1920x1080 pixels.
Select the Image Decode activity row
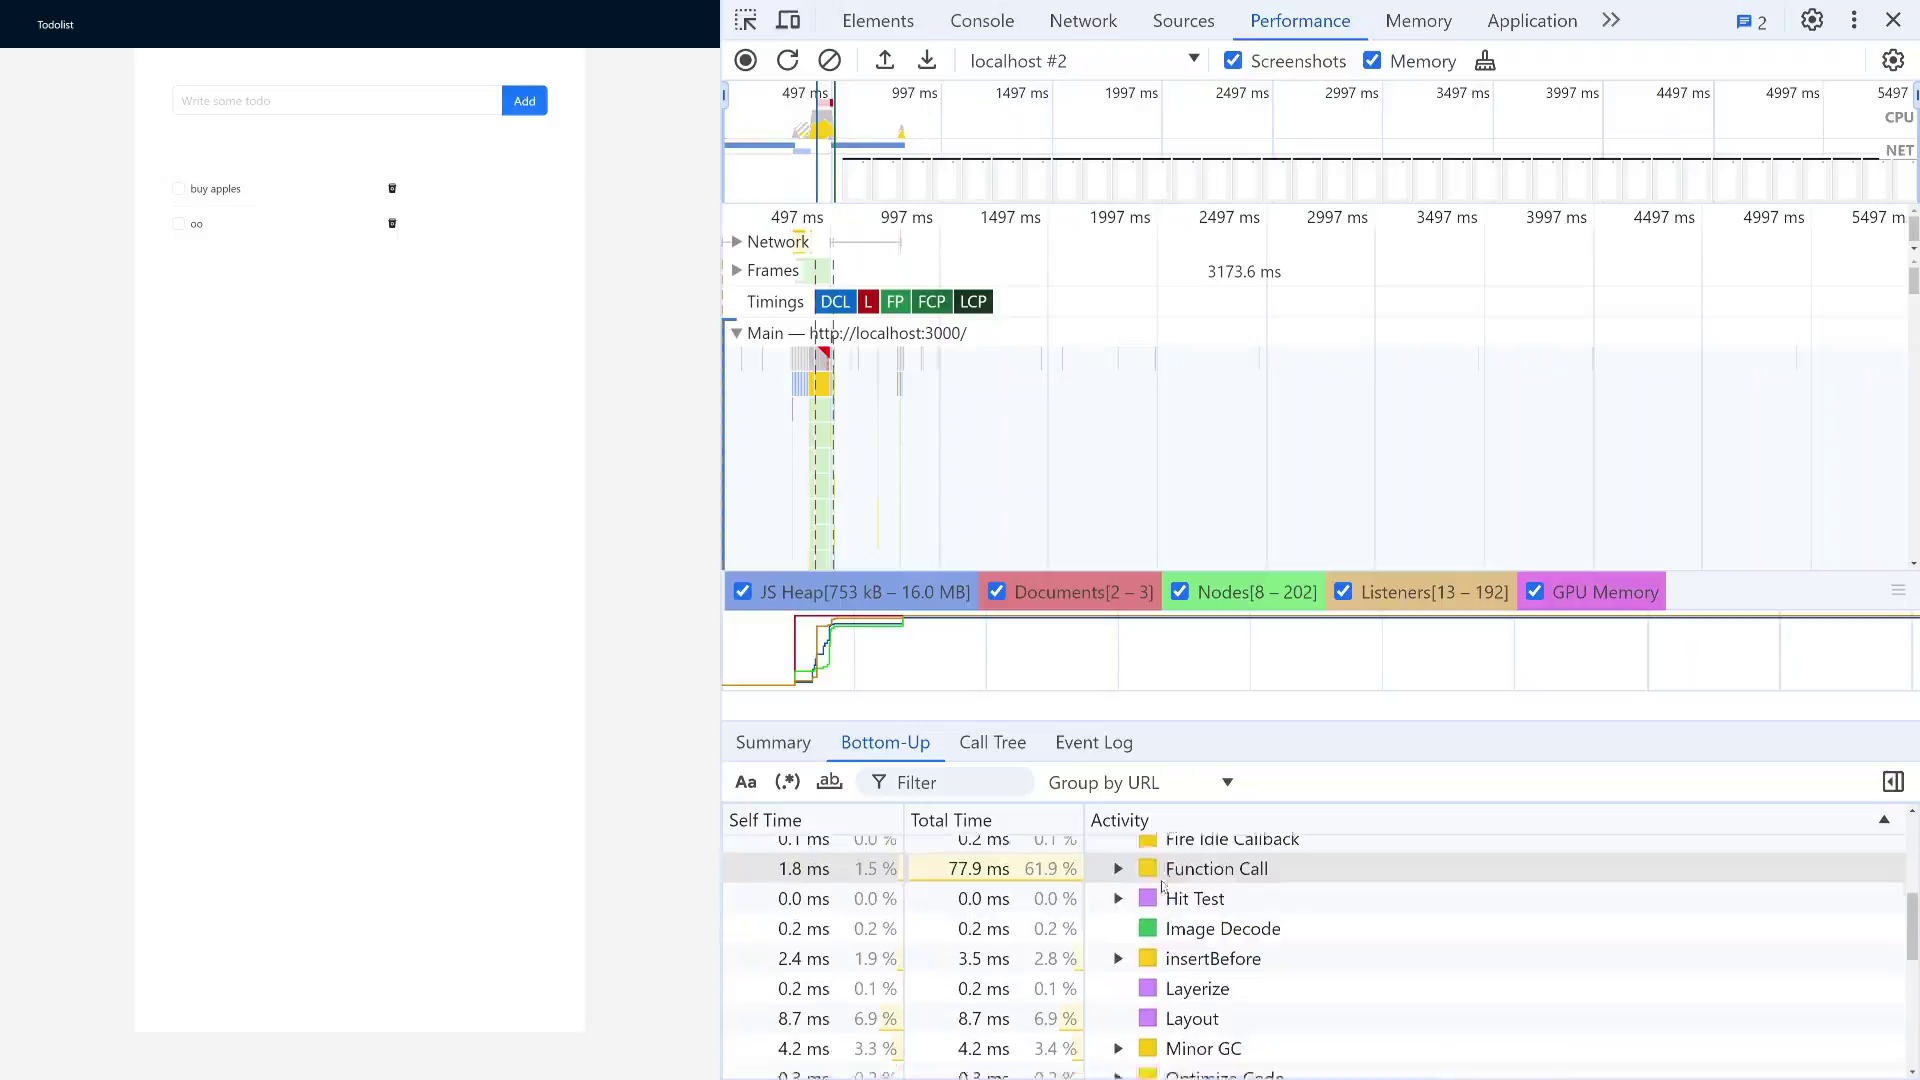click(1312, 929)
